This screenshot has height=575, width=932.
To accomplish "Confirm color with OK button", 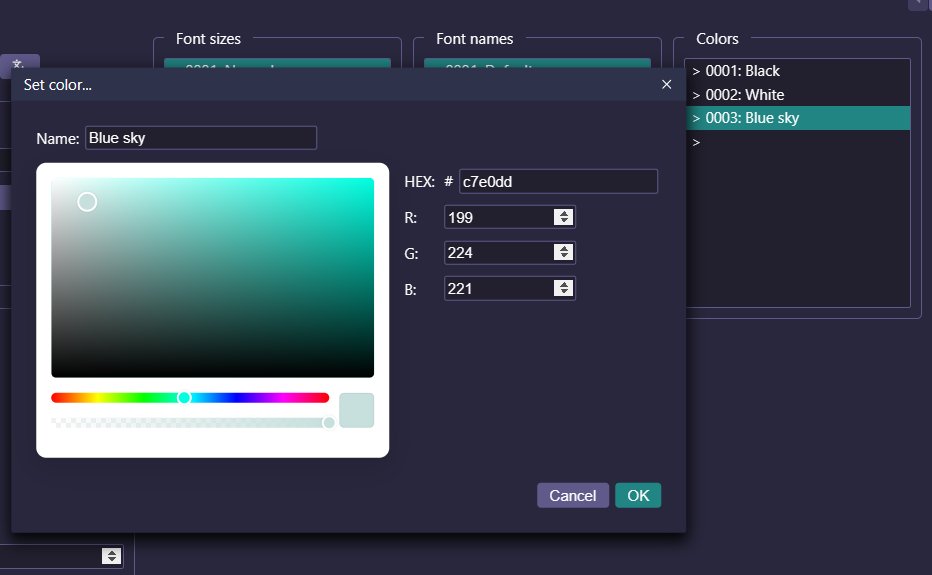I will click(638, 495).
